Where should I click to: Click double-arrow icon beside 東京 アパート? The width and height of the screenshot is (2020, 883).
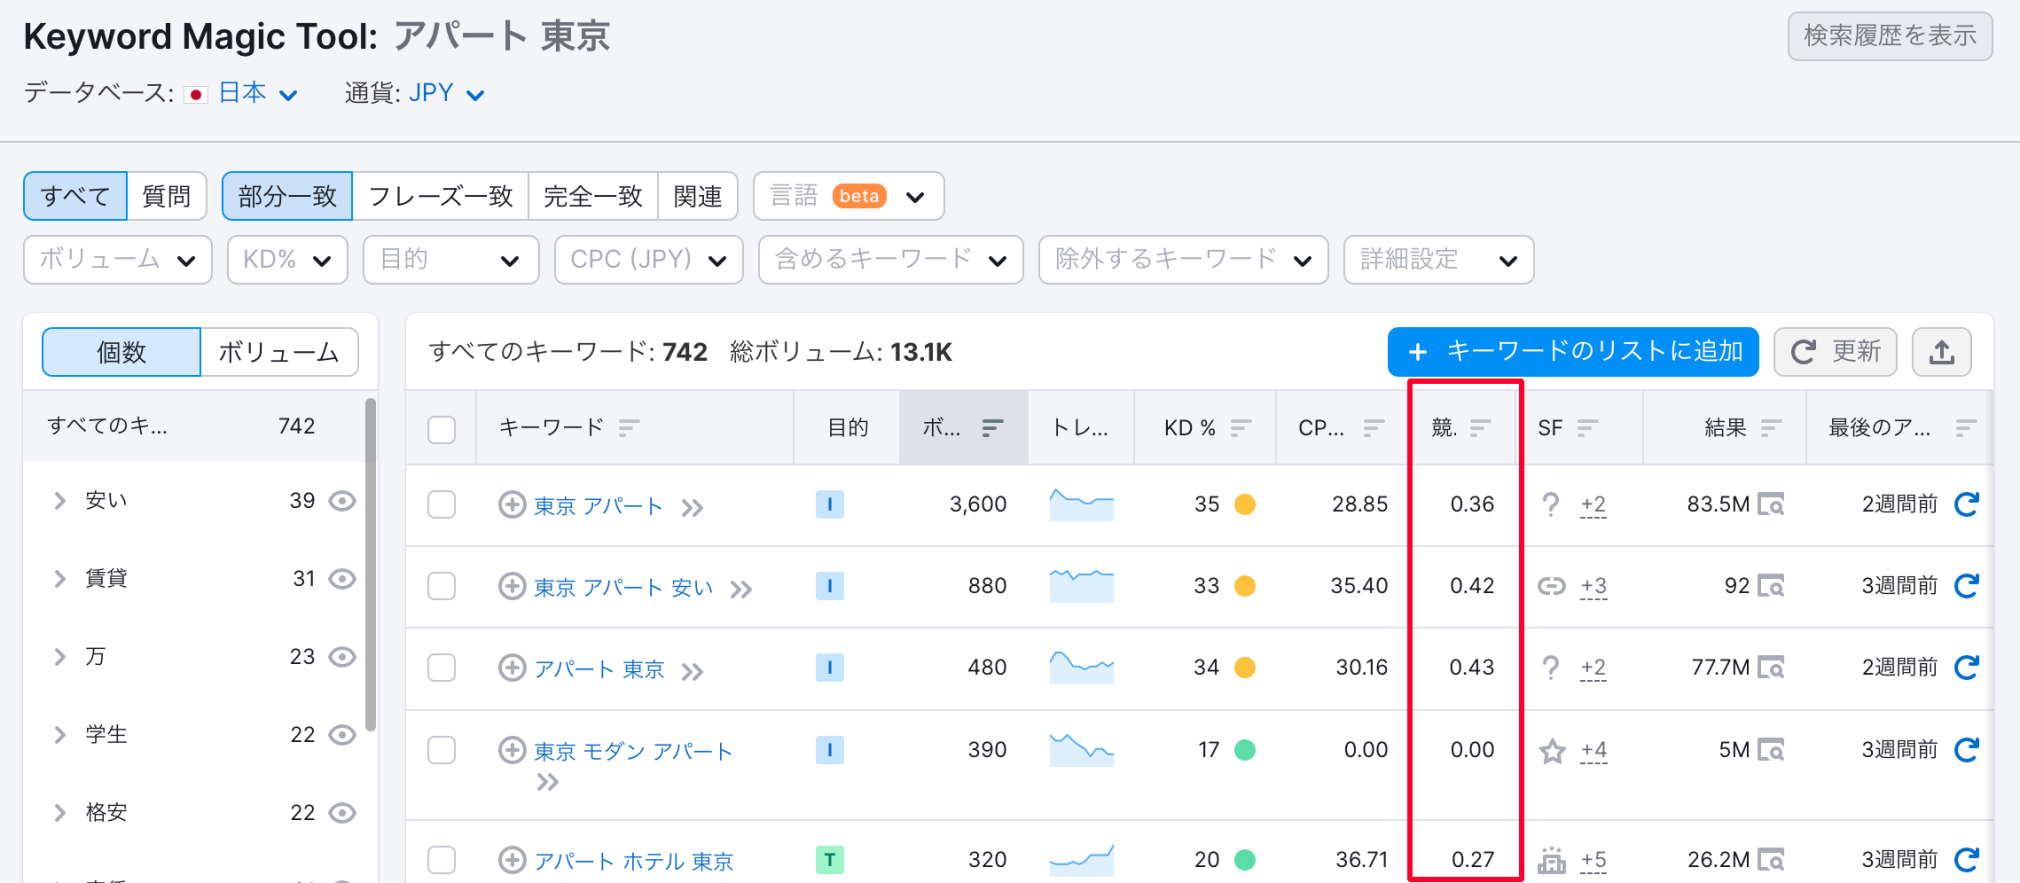point(692,508)
